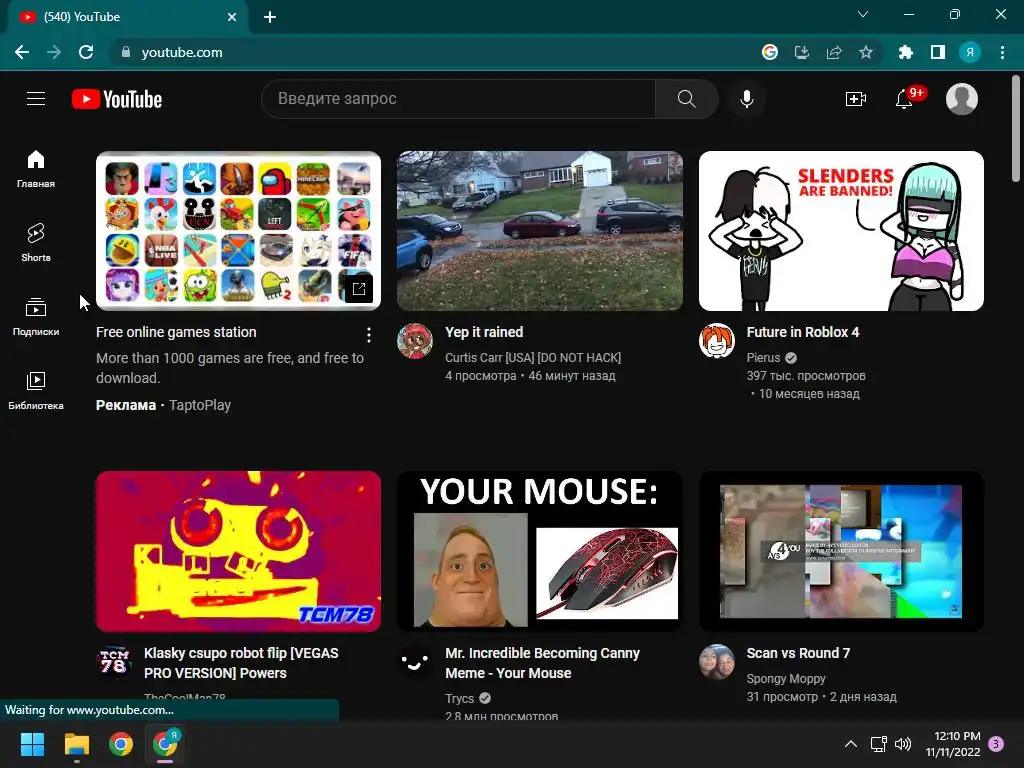Click the Curtis Carr [USA] channel name
The image size is (1024, 768).
(x=533, y=357)
